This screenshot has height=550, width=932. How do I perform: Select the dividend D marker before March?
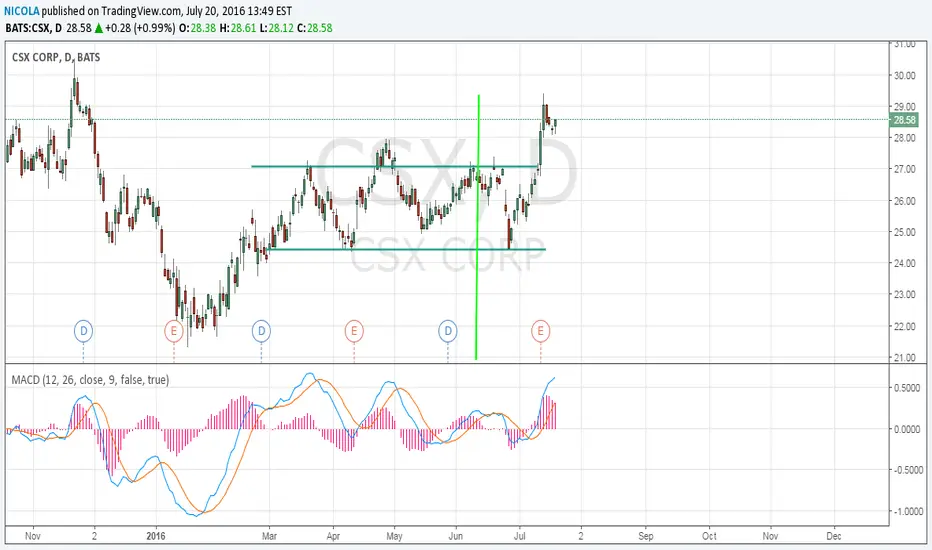pos(262,331)
